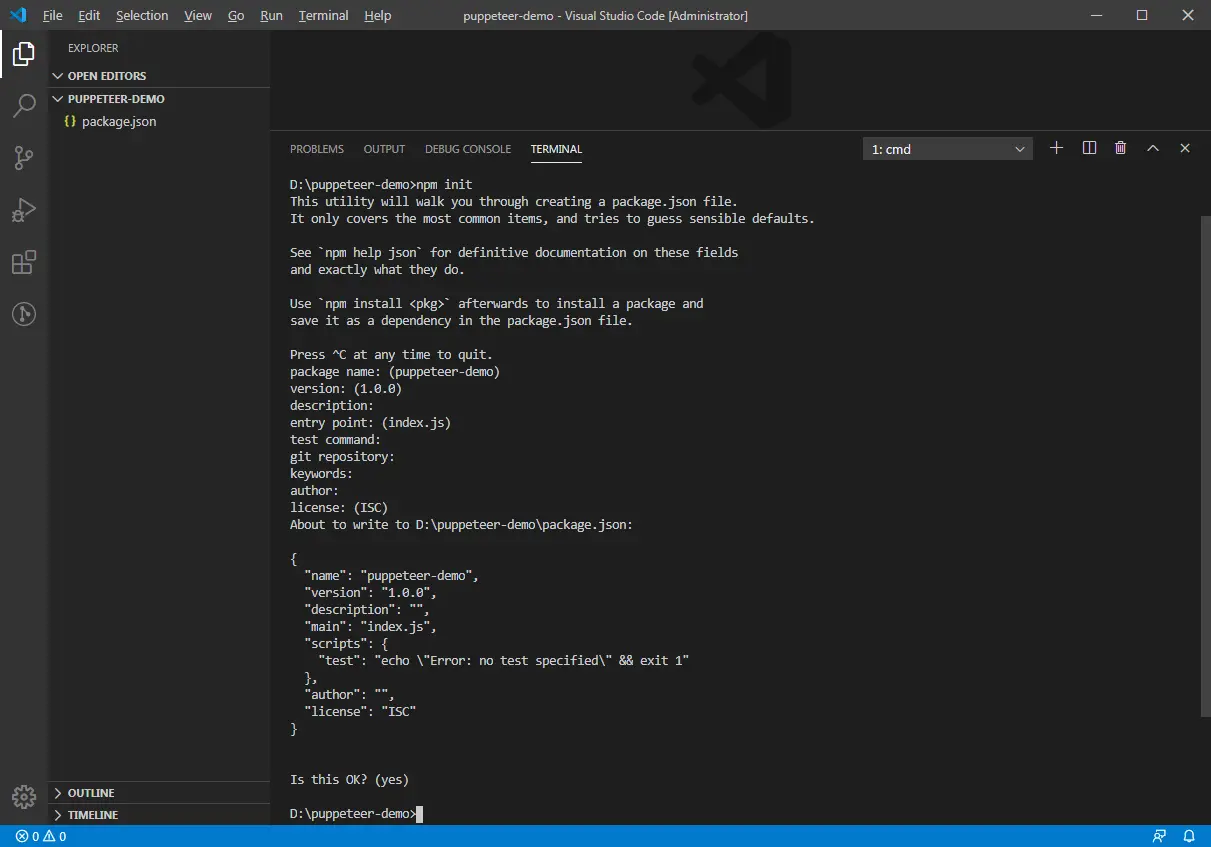Click the 'package name: (puppeteer-demo)' line
Image resolution: width=1211 pixels, height=847 pixels.
(x=395, y=371)
